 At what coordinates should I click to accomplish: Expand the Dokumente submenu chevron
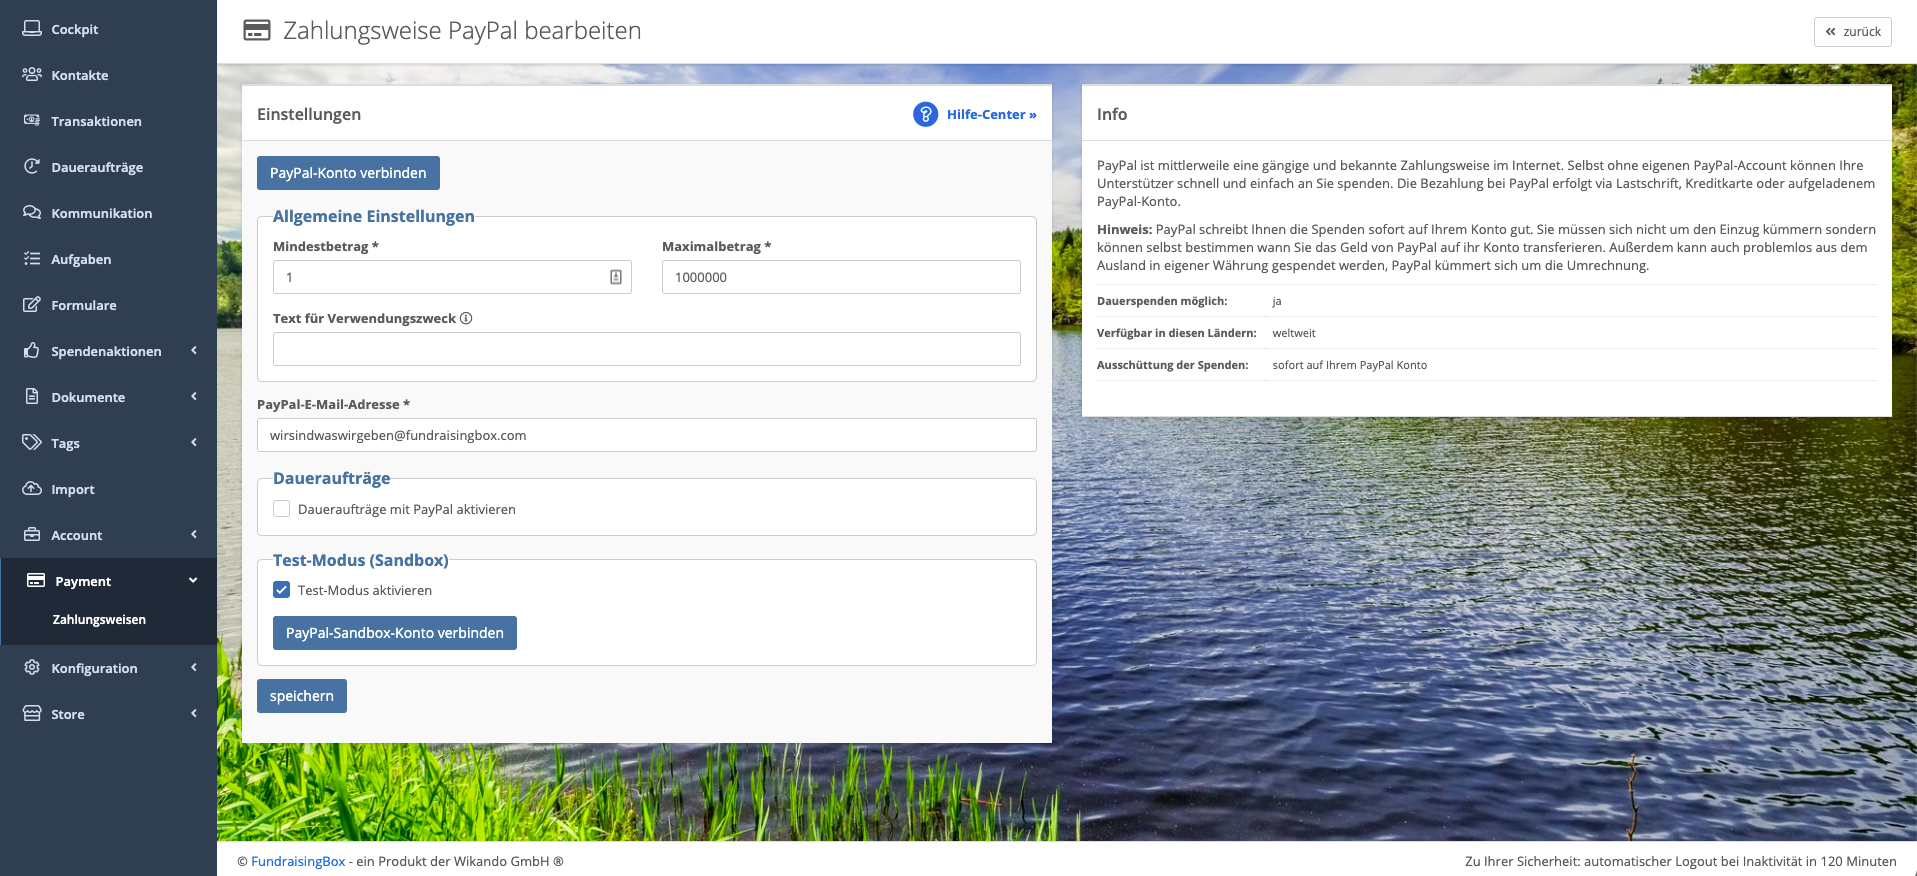(194, 396)
